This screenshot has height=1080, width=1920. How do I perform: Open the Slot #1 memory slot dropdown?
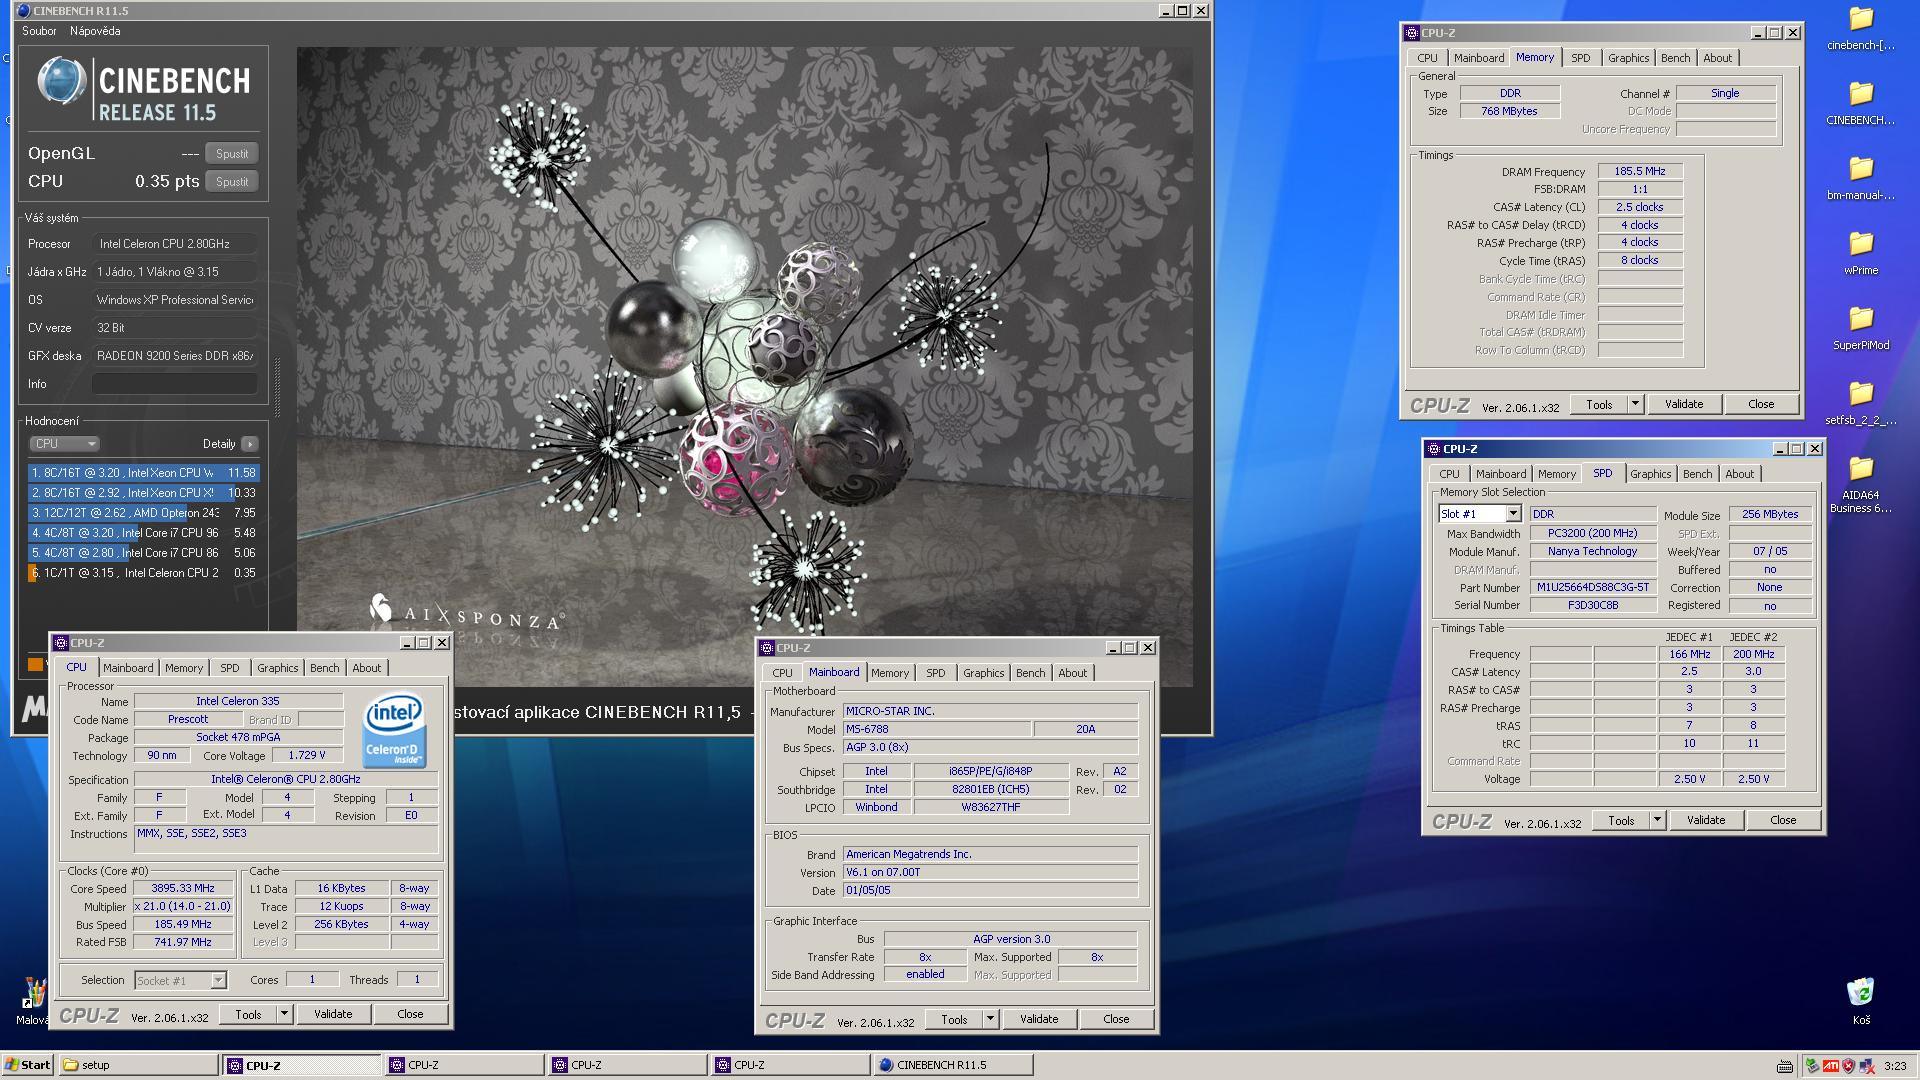click(1513, 514)
